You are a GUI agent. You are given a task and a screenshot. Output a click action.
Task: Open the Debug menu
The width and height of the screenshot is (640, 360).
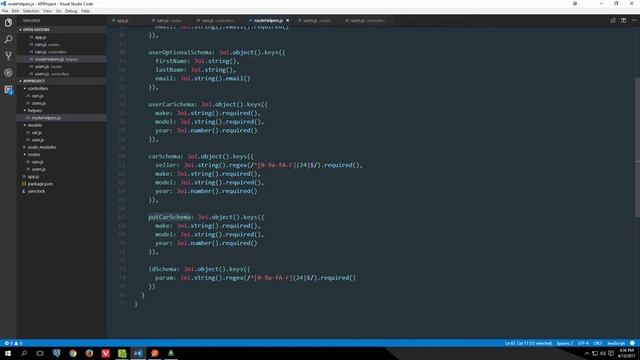(x=71, y=11)
